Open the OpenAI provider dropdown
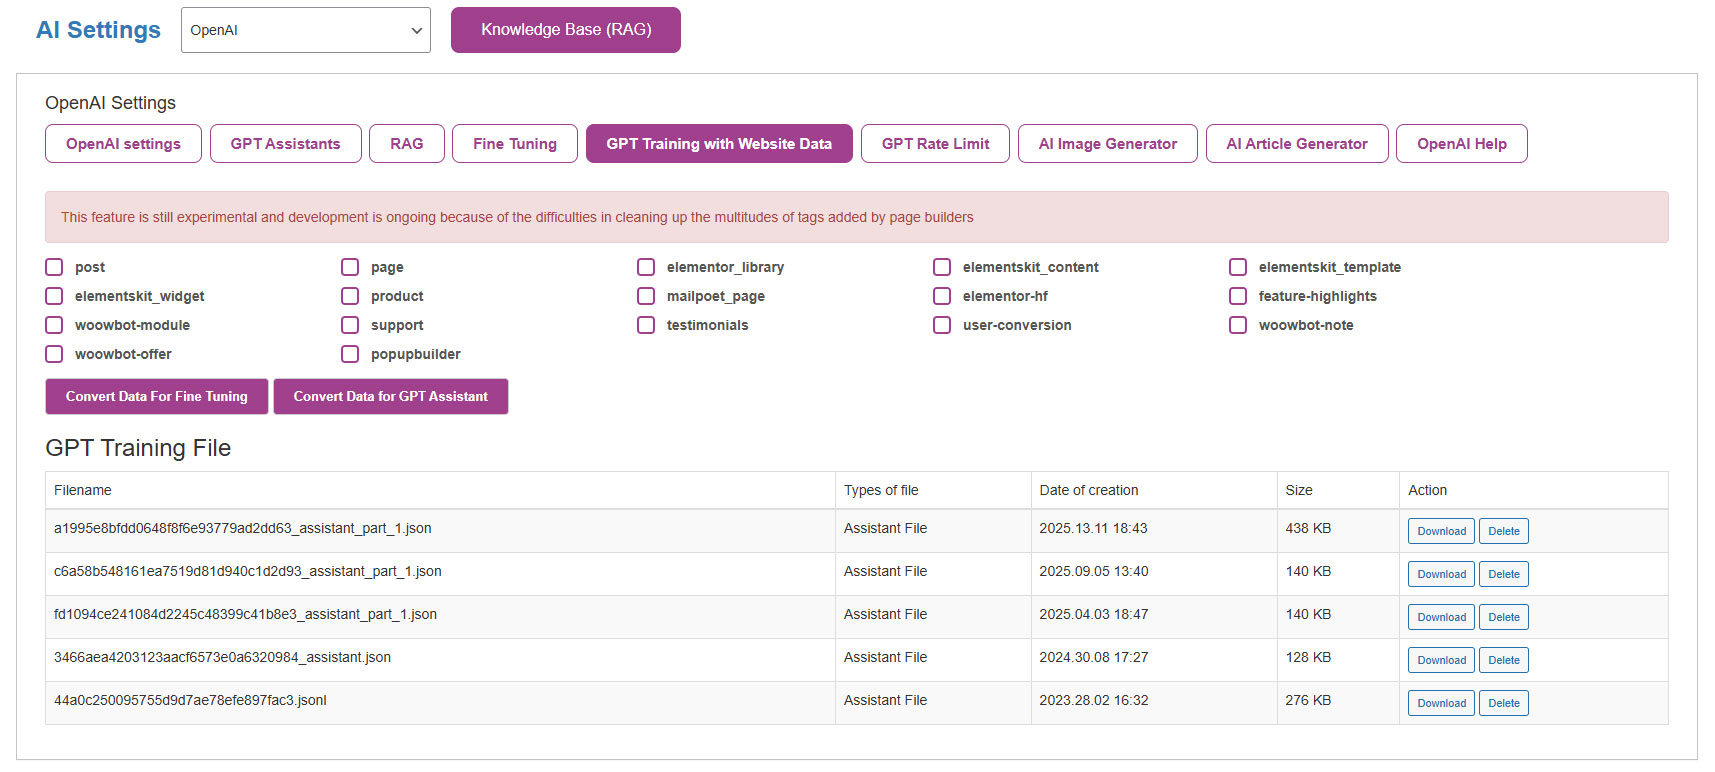Screen dimensions: 1715x772 (305, 30)
